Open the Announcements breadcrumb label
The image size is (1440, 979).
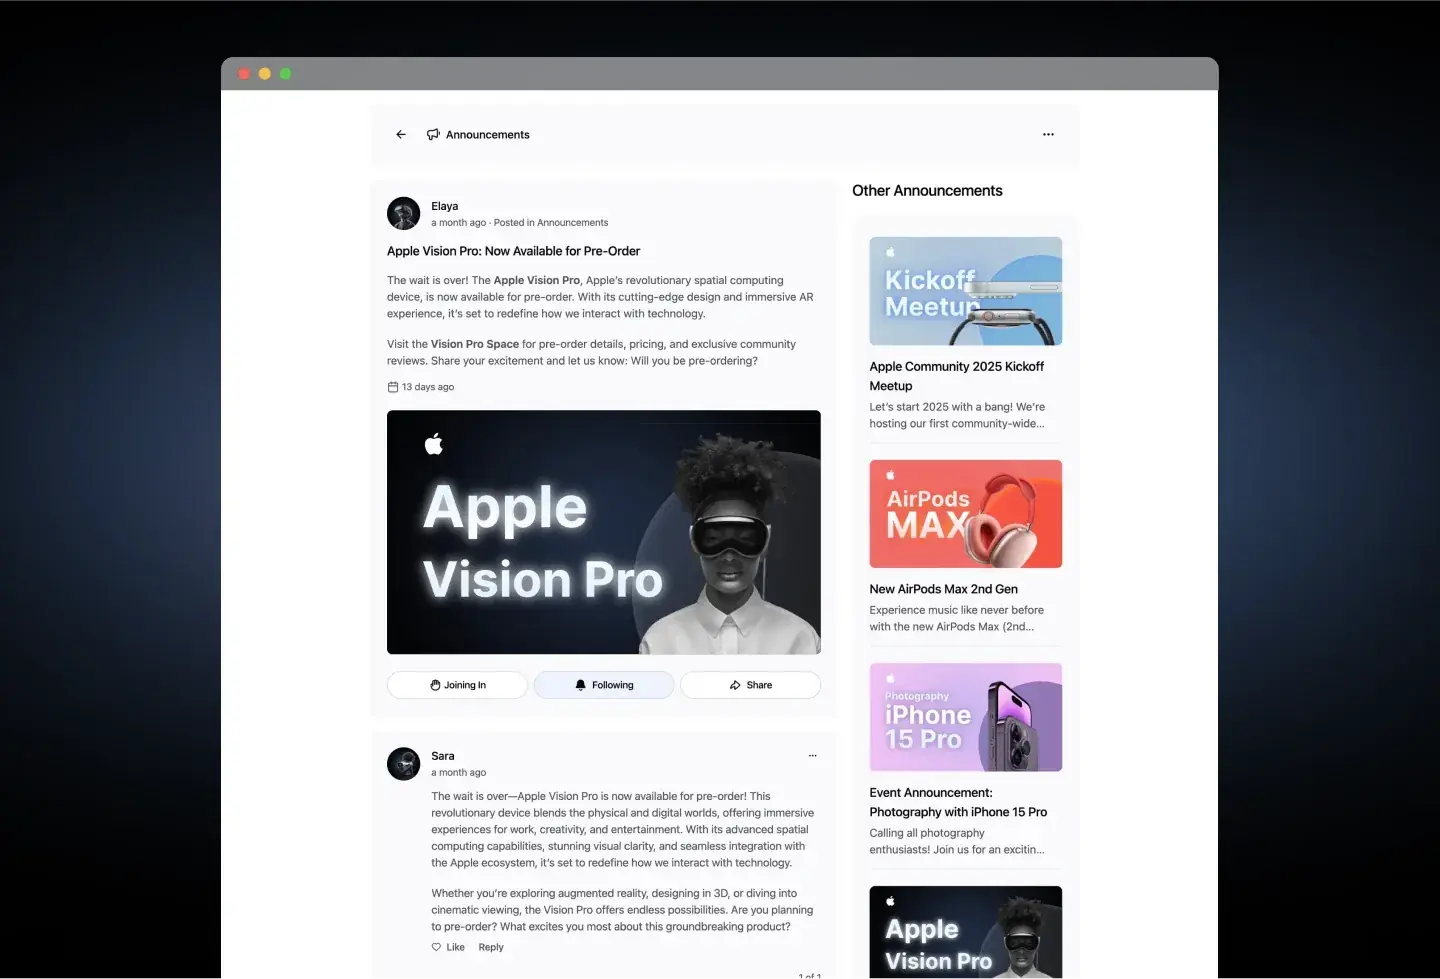(488, 134)
